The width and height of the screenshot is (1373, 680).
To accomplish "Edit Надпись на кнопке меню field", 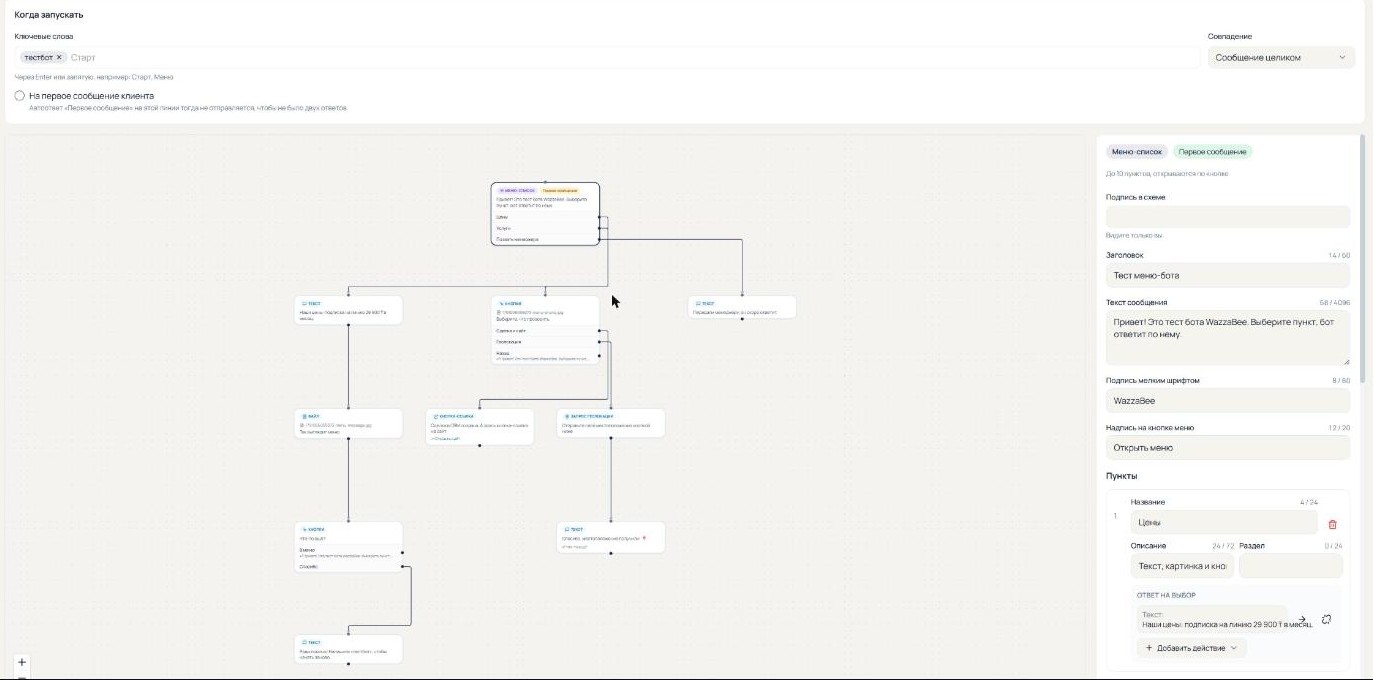I will [x=1228, y=448].
